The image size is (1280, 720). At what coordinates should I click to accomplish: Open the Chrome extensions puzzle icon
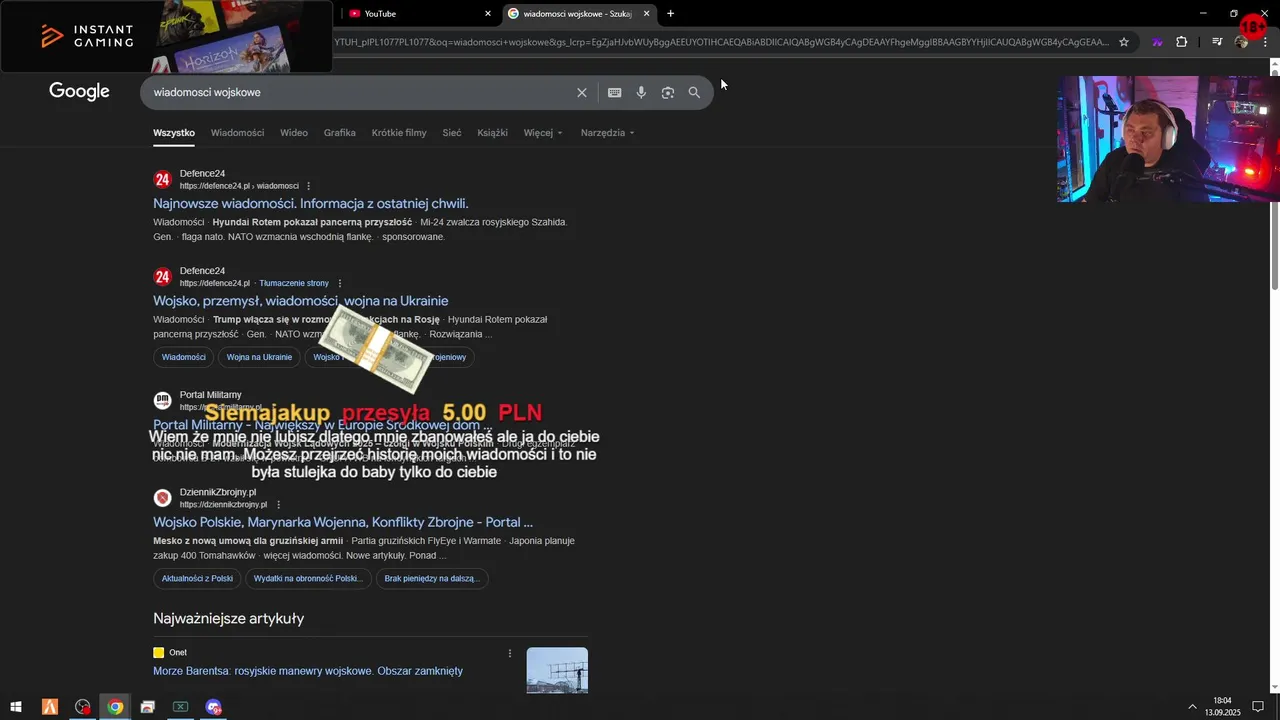(x=1182, y=42)
